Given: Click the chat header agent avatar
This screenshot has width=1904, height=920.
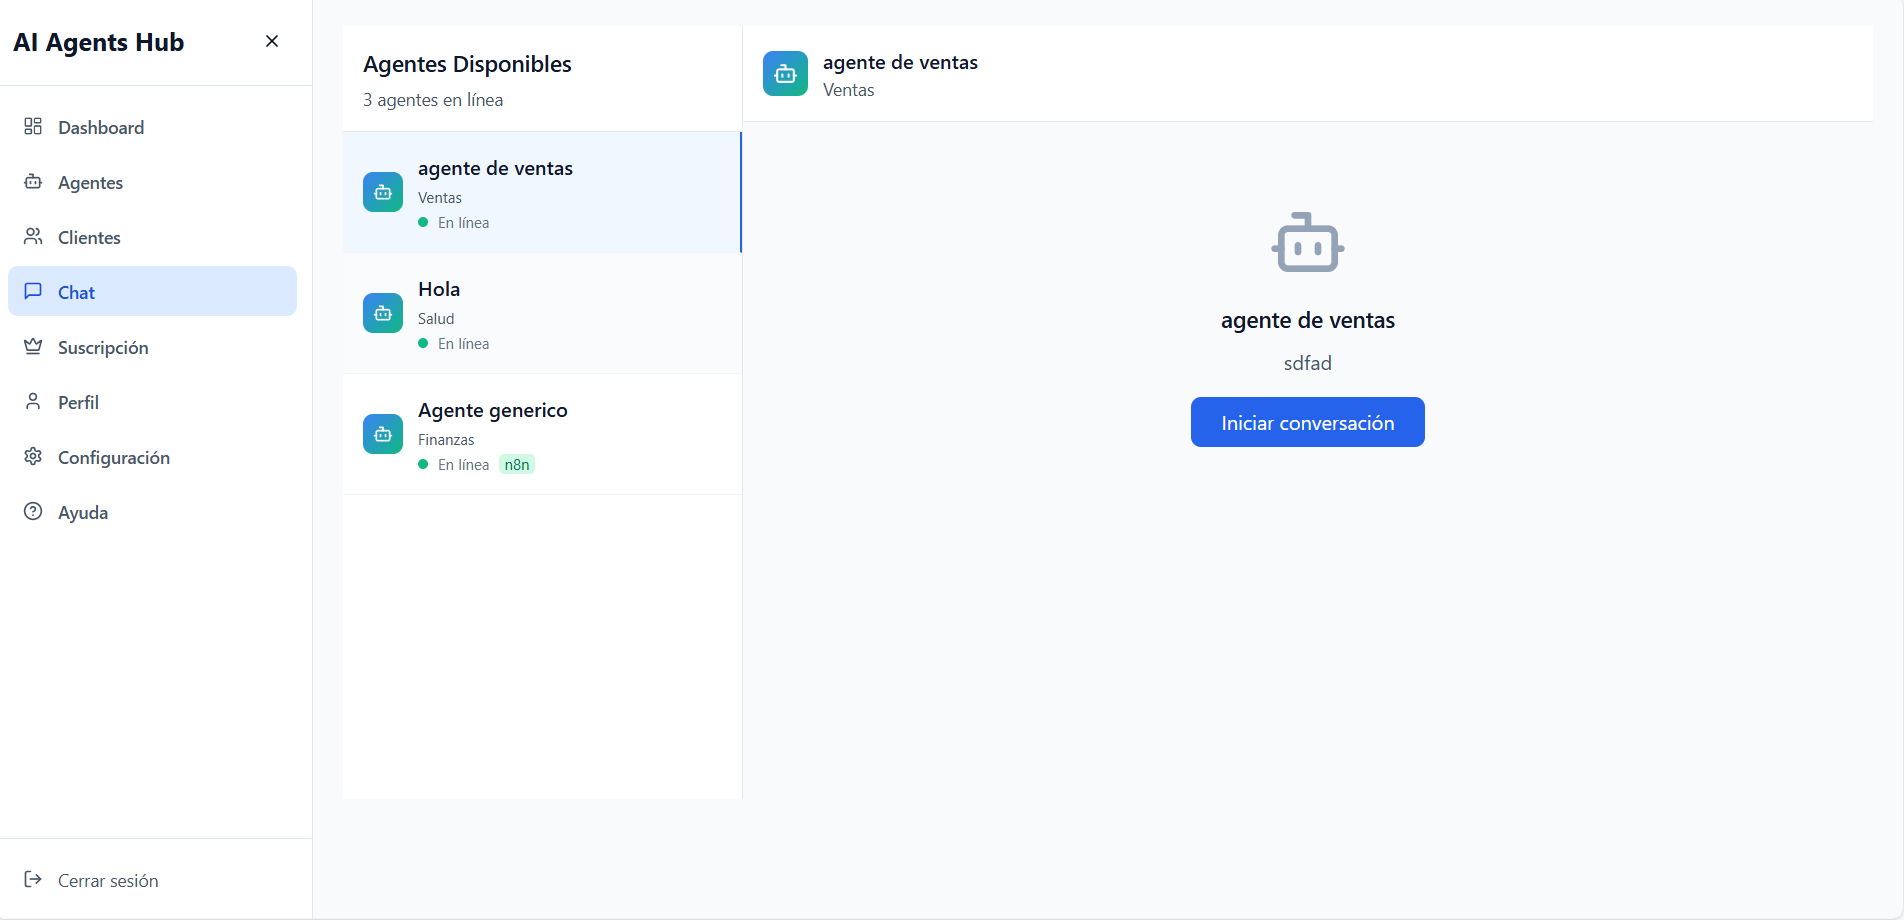Looking at the screenshot, I should point(785,74).
